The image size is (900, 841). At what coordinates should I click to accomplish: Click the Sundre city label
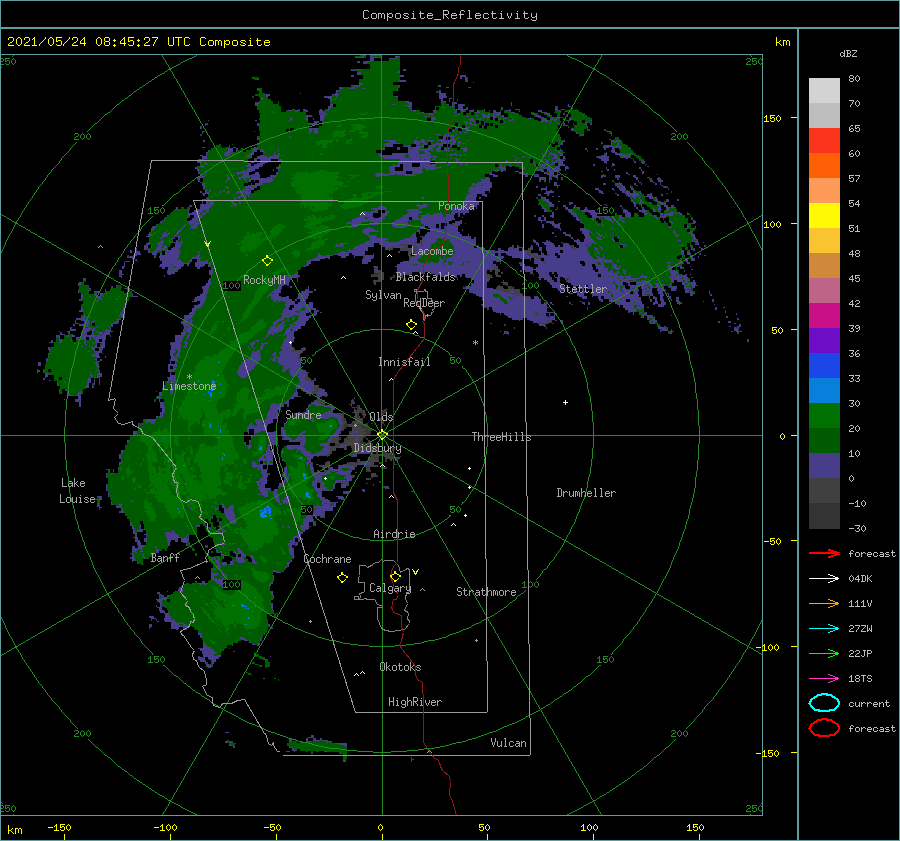pos(303,414)
